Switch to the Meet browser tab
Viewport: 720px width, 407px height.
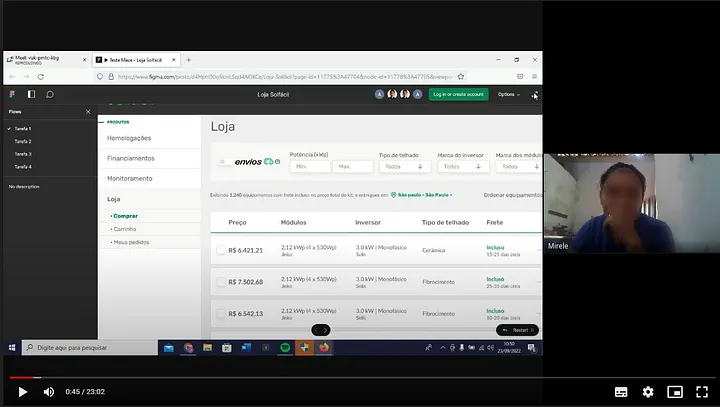click(46, 60)
